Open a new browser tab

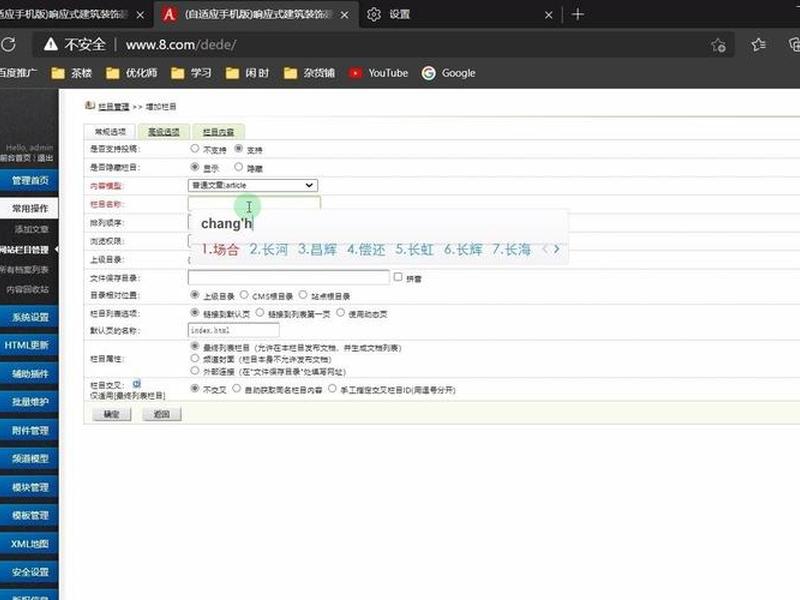[578, 14]
